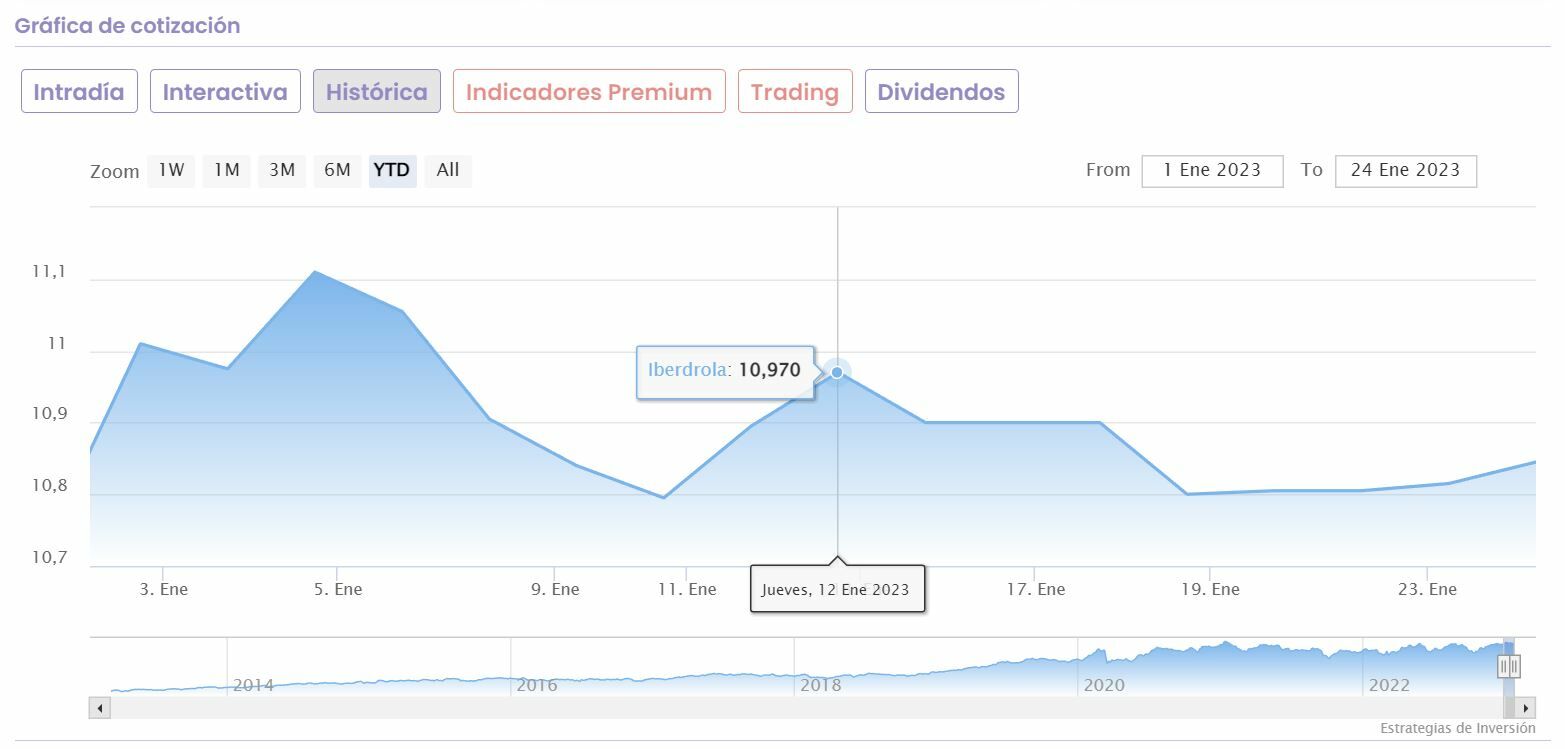Show the Dividendos tab

[941, 92]
